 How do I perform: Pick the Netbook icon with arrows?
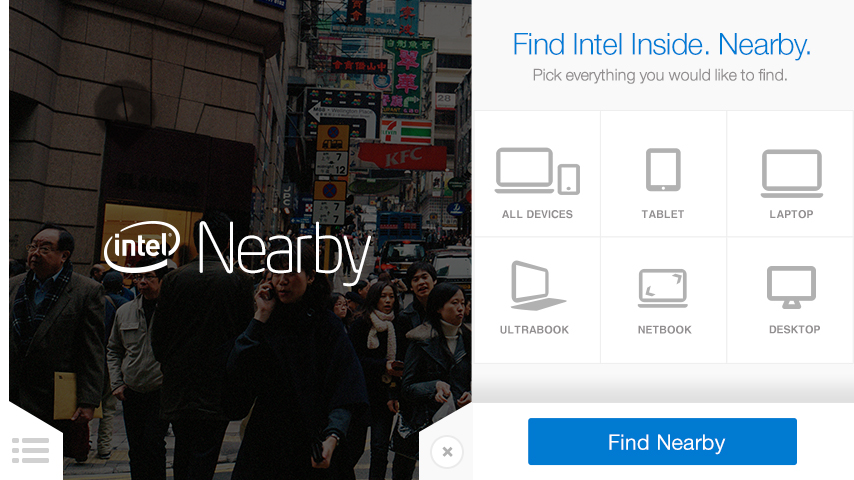pyautogui.click(x=663, y=288)
